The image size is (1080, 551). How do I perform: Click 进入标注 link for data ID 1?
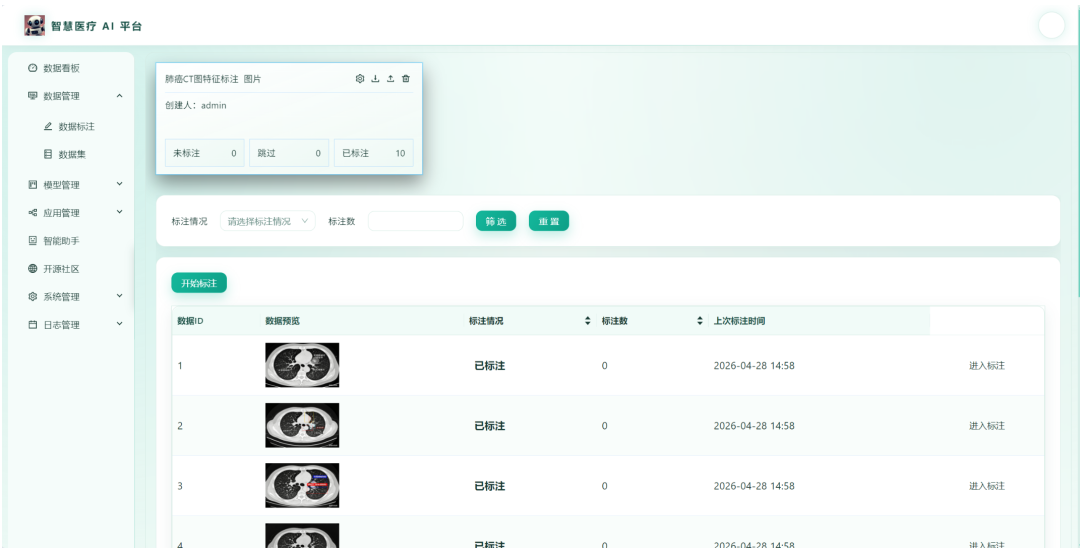coord(987,366)
